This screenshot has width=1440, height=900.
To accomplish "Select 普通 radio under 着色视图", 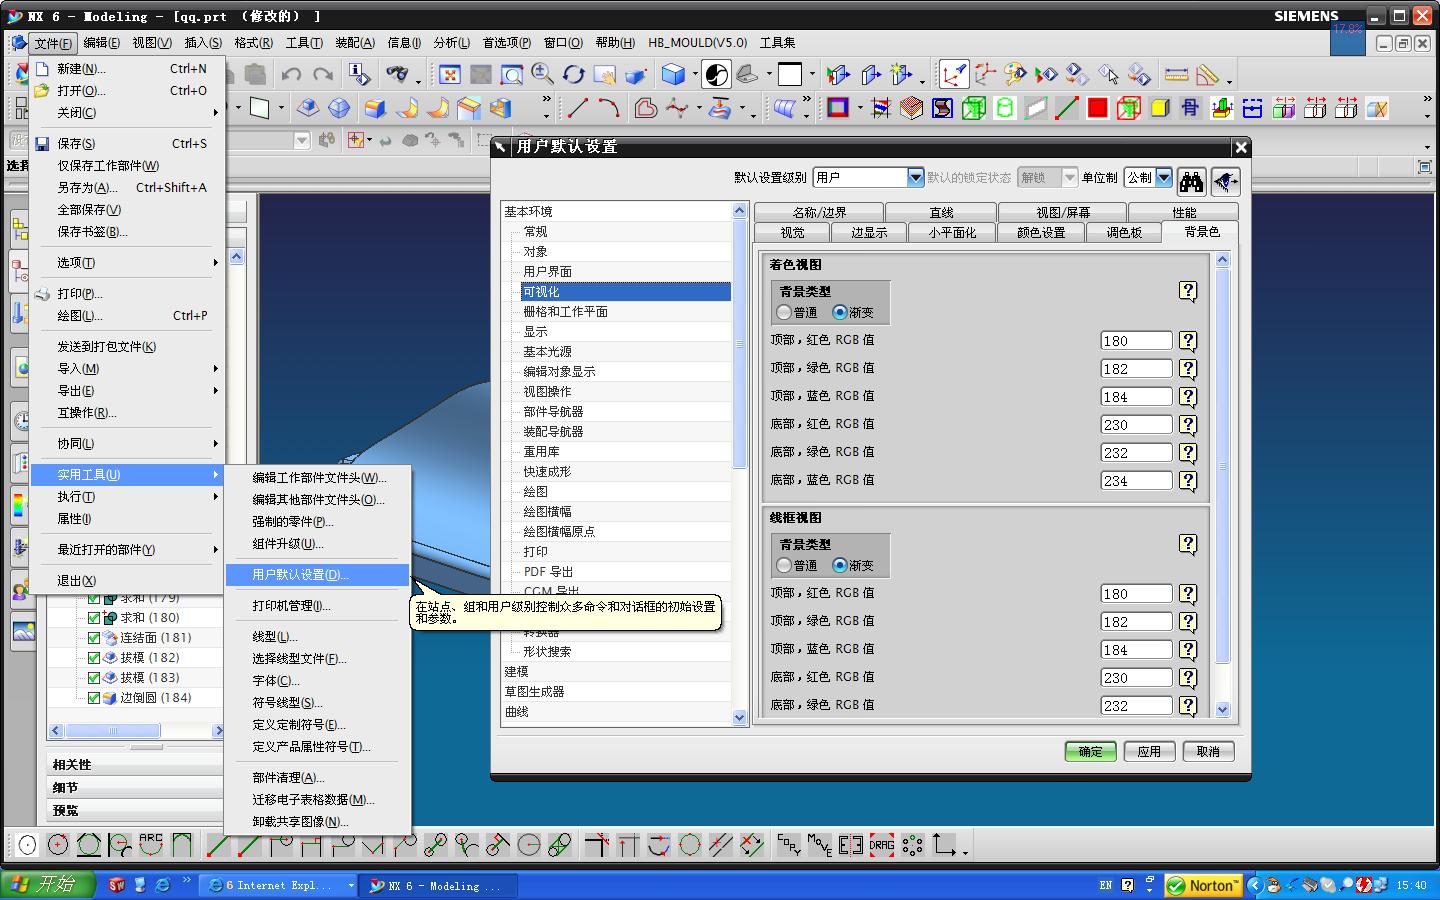I will tap(784, 313).
